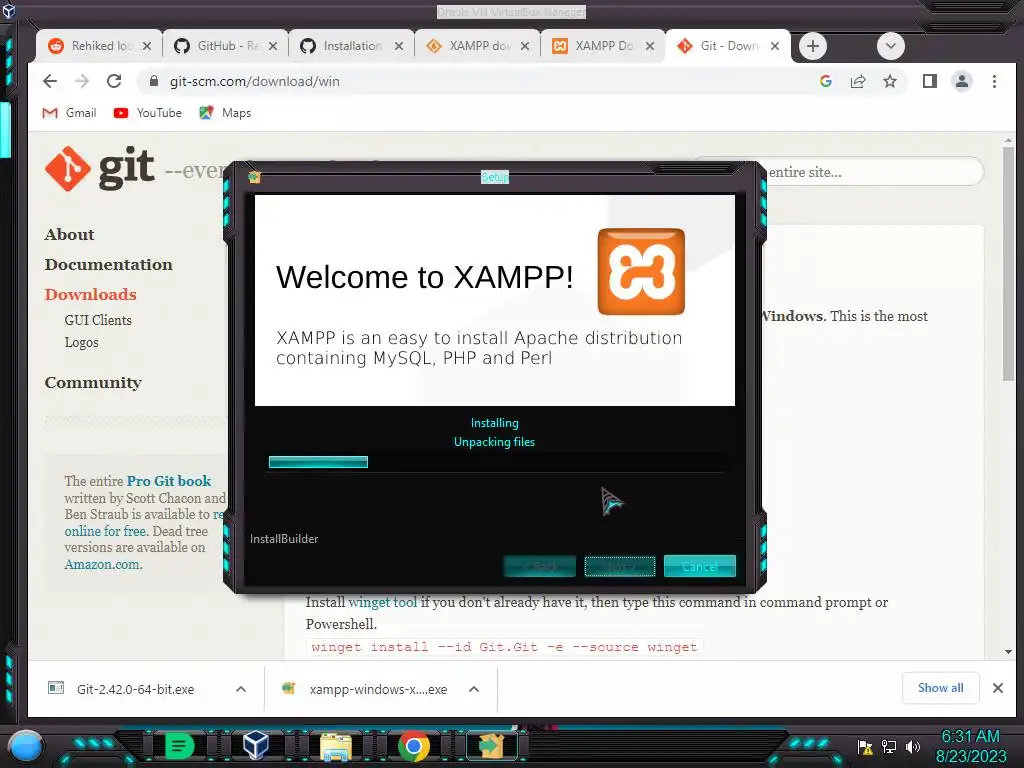The image size is (1024, 768).
Task: Click the Cancel button in XAMPP setup
Action: point(699,566)
